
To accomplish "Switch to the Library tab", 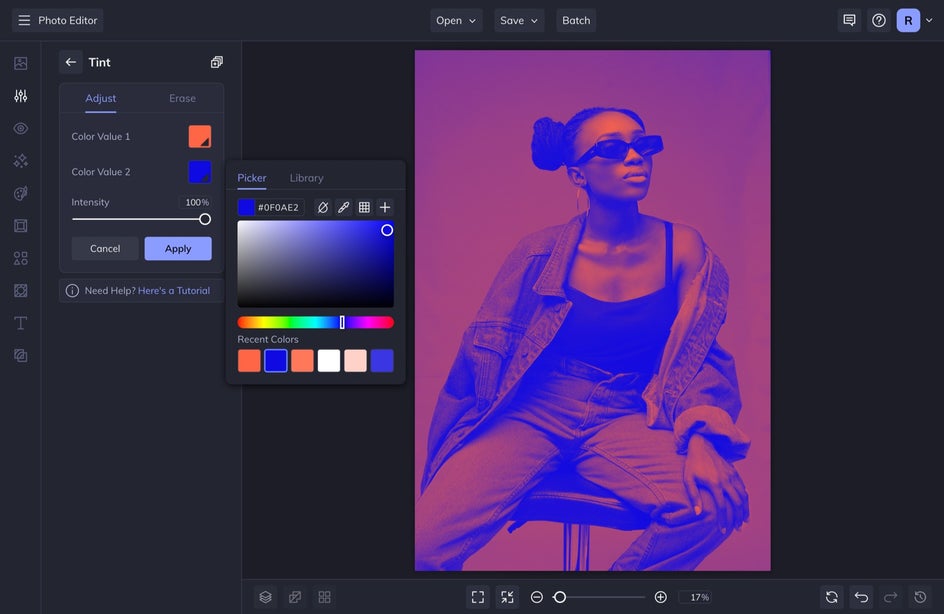I will click(306, 178).
